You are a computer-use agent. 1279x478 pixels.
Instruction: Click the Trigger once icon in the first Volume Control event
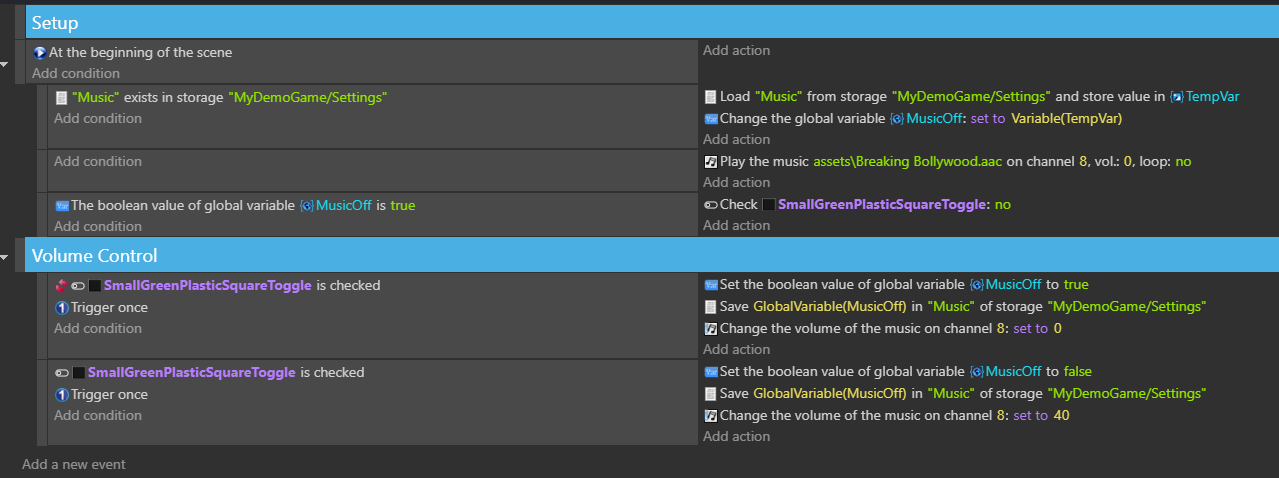[x=62, y=308]
